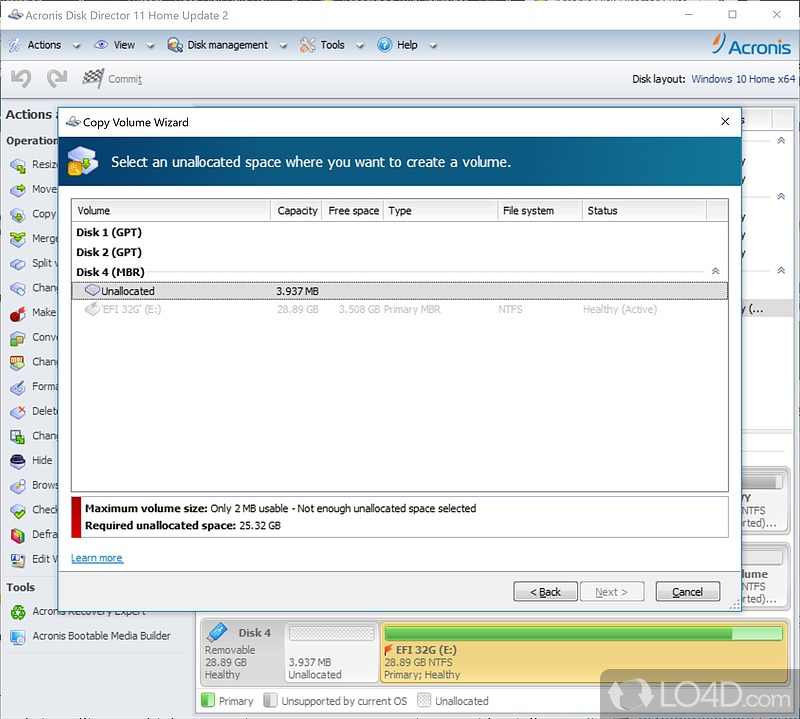This screenshot has height=719, width=800.
Task: Click the Unallocated volume icon in list
Action: (92, 290)
